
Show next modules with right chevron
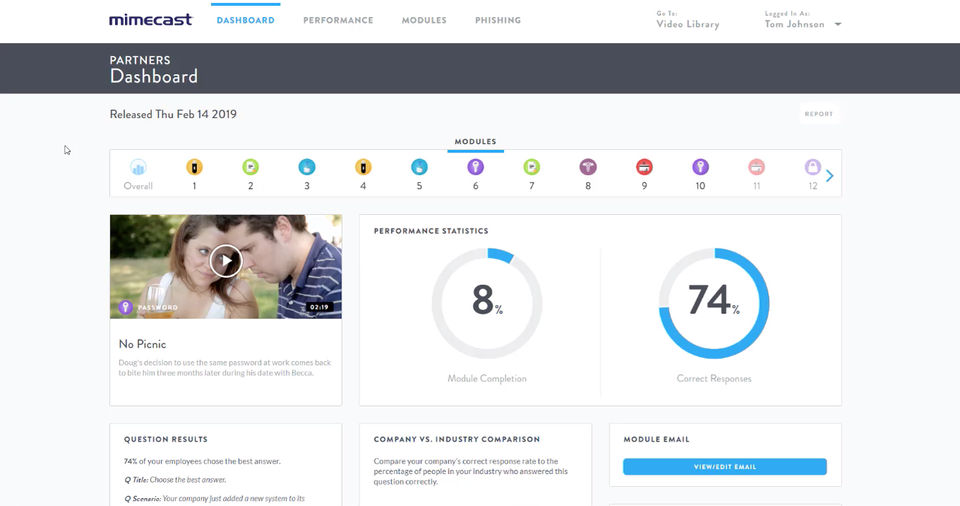pyautogui.click(x=830, y=176)
